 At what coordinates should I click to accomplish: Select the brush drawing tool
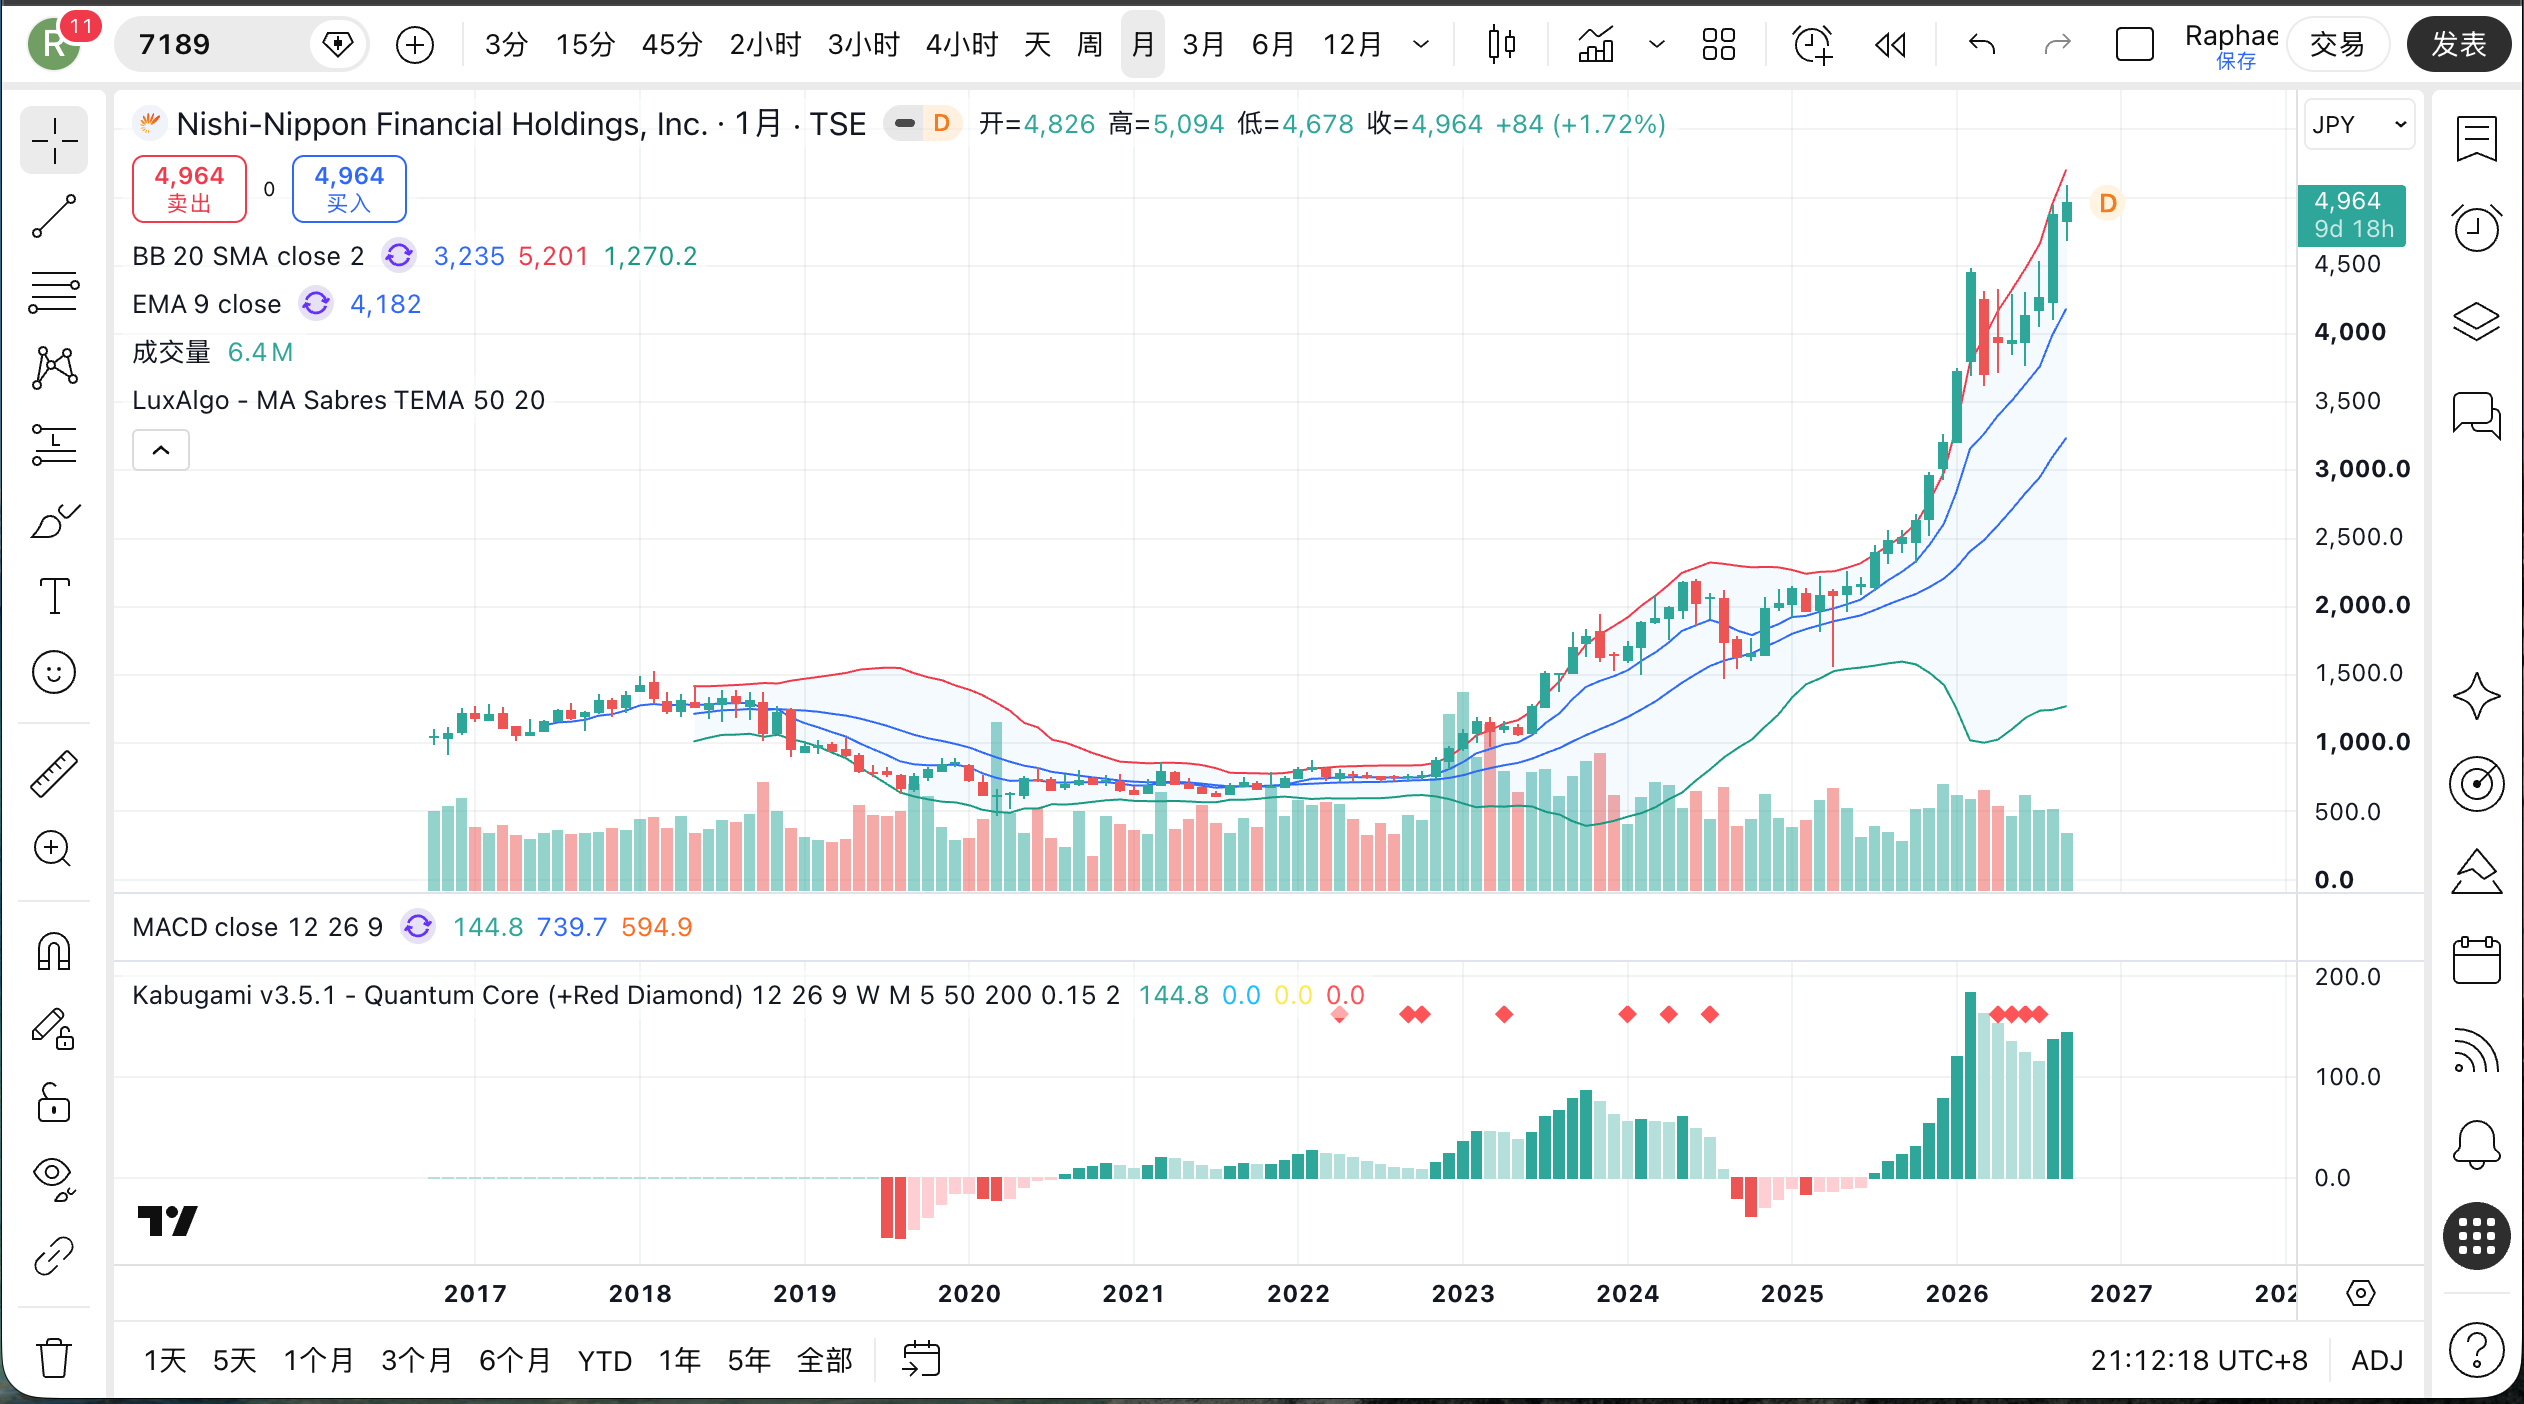click(x=54, y=520)
